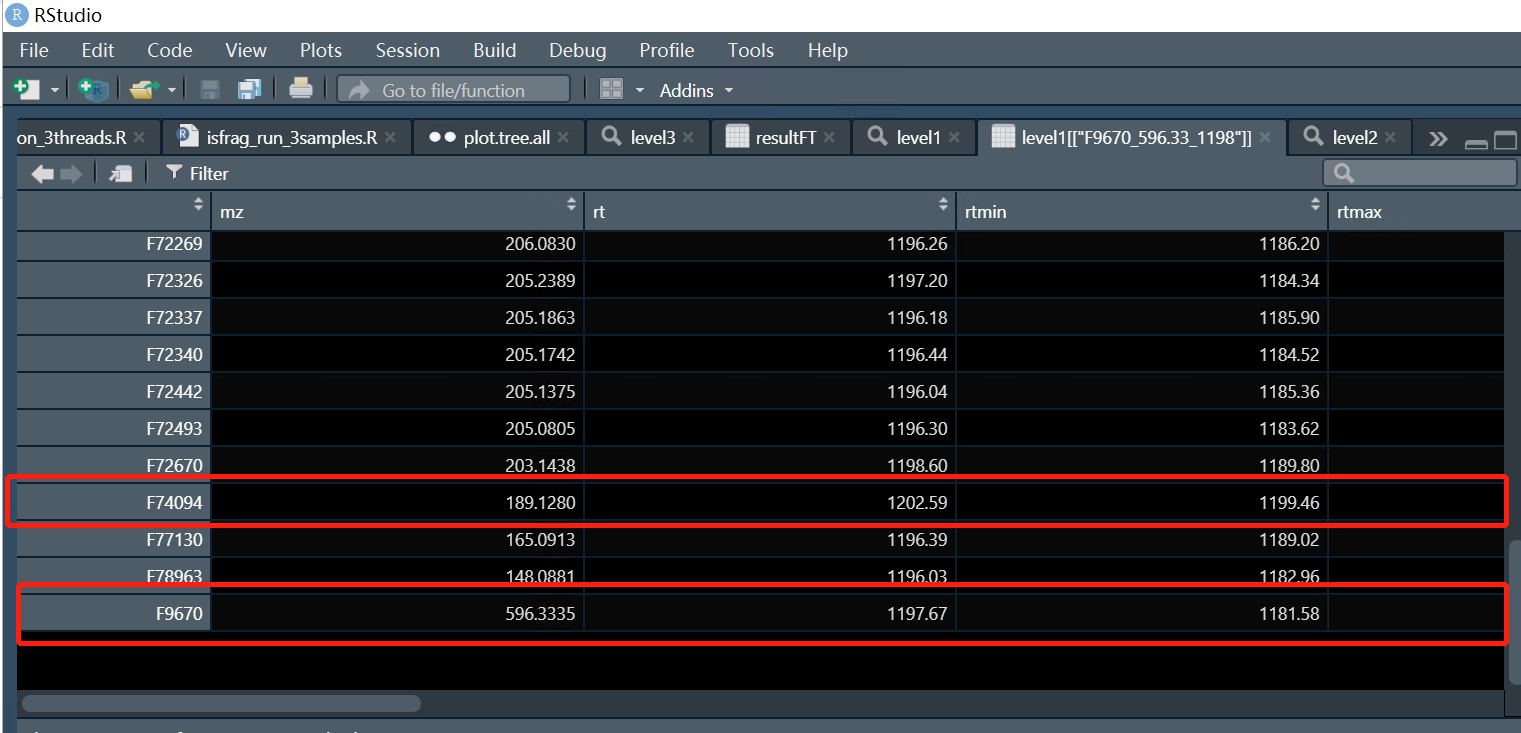Click the print icon in the toolbar
Screen dimensions: 1521x733
pos(300,89)
